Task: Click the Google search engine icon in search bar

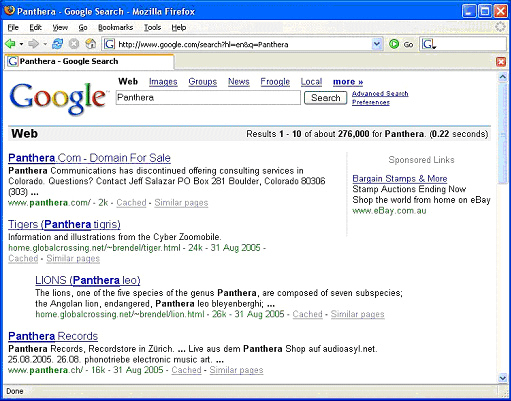Action: pos(429,44)
